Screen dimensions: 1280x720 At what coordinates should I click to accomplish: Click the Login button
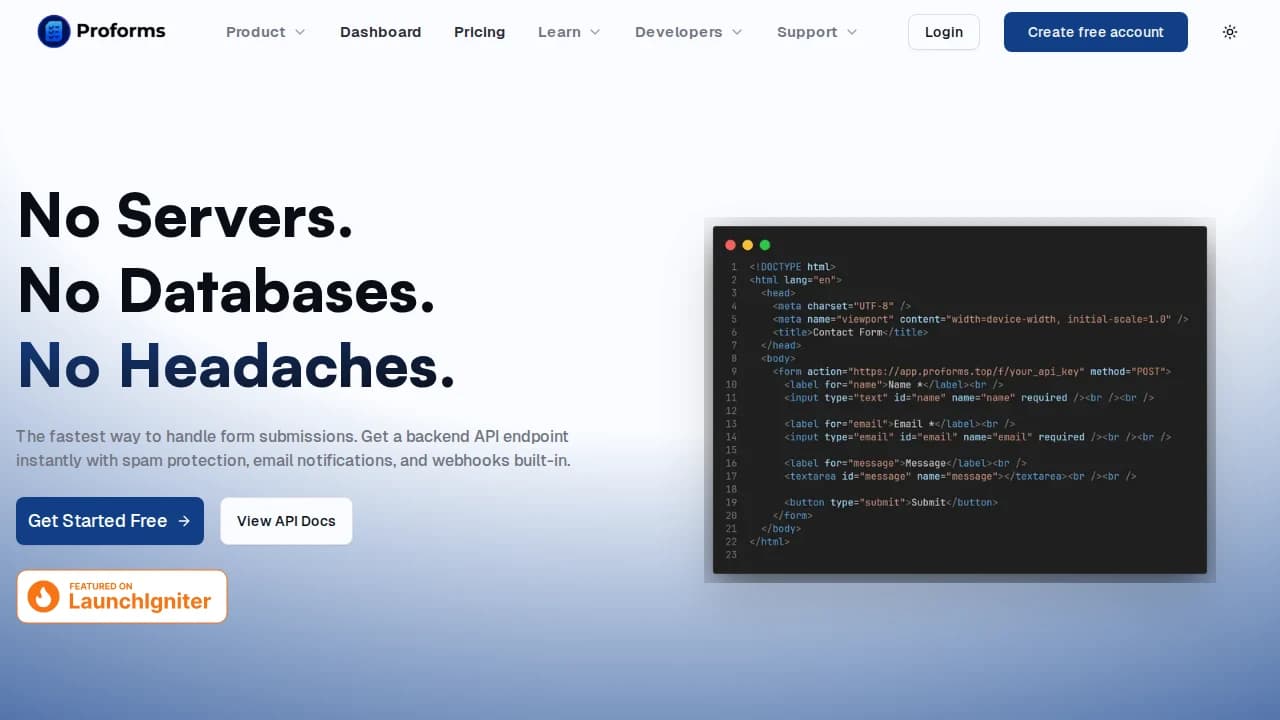943,32
